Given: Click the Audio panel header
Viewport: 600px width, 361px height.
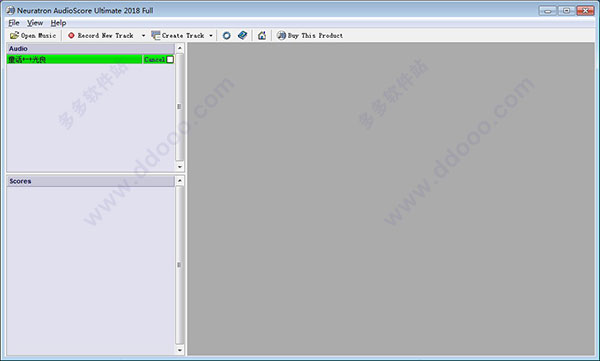Looking at the screenshot, I should 90,49.
